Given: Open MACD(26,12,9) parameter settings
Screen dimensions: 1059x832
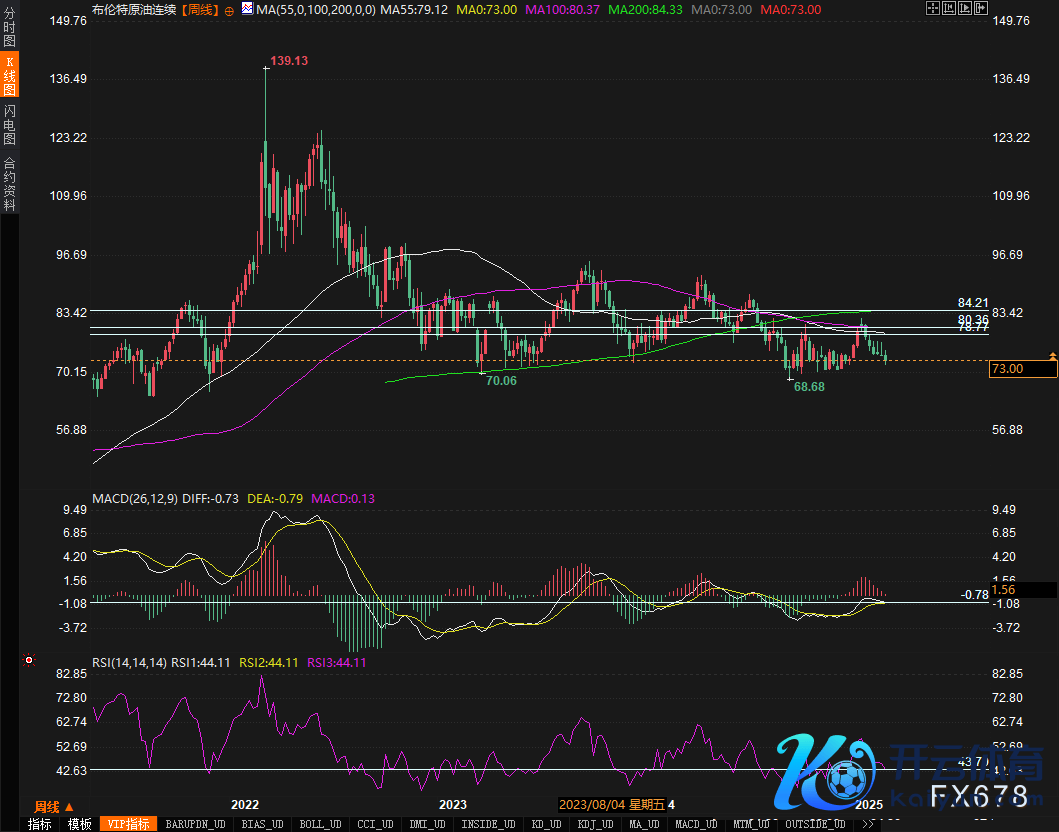Looking at the screenshot, I should tap(134, 498).
